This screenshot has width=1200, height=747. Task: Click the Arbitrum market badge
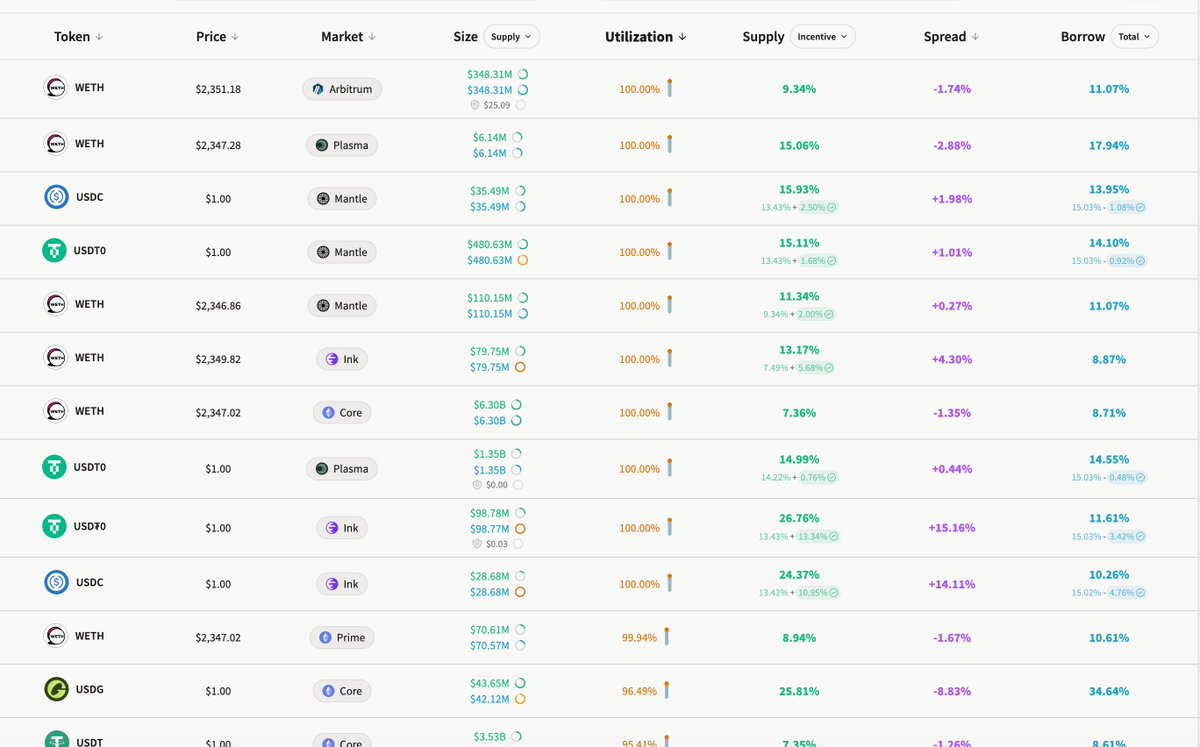coord(342,89)
